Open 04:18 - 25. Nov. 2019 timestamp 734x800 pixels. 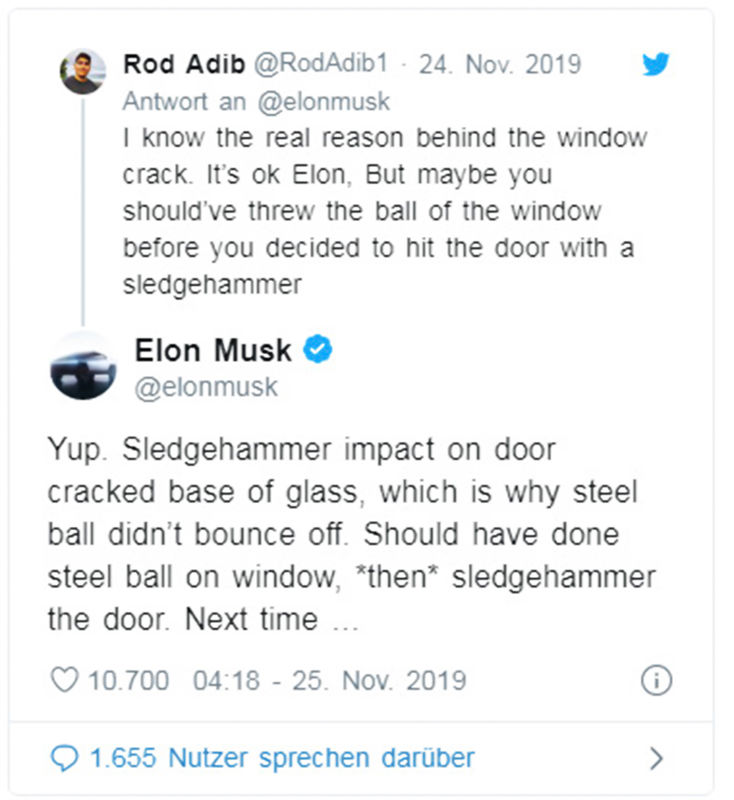pyautogui.click(x=330, y=681)
